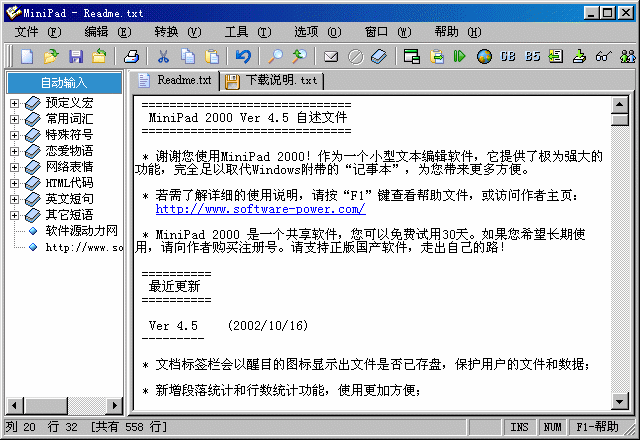Expand the 常用词汇 tree node
Image resolution: width=640 pixels, height=440 pixels.
point(14,119)
